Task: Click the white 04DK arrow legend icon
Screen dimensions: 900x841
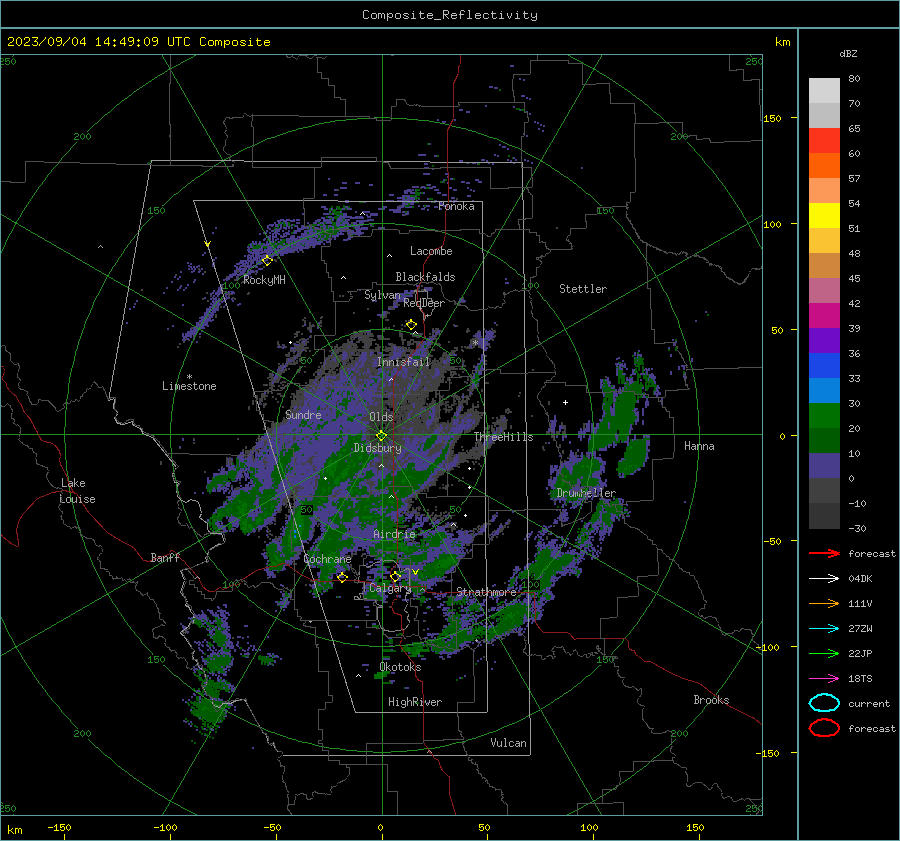Action: pos(824,578)
